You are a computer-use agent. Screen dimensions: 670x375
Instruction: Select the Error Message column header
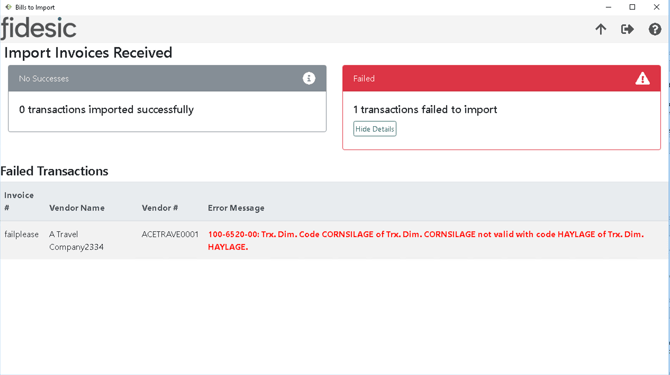click(236, 208)
